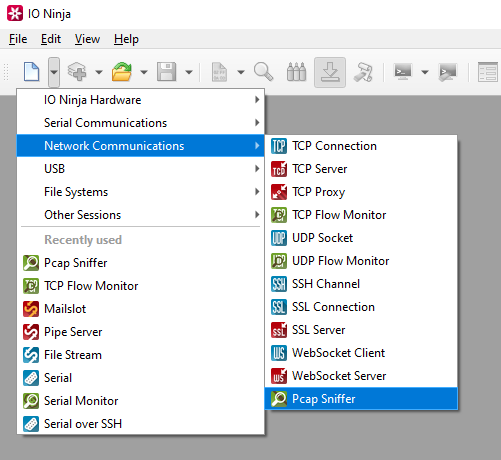501x460 pixels.
Task: Choose SSL Connection session
Action: coord(361,307)
